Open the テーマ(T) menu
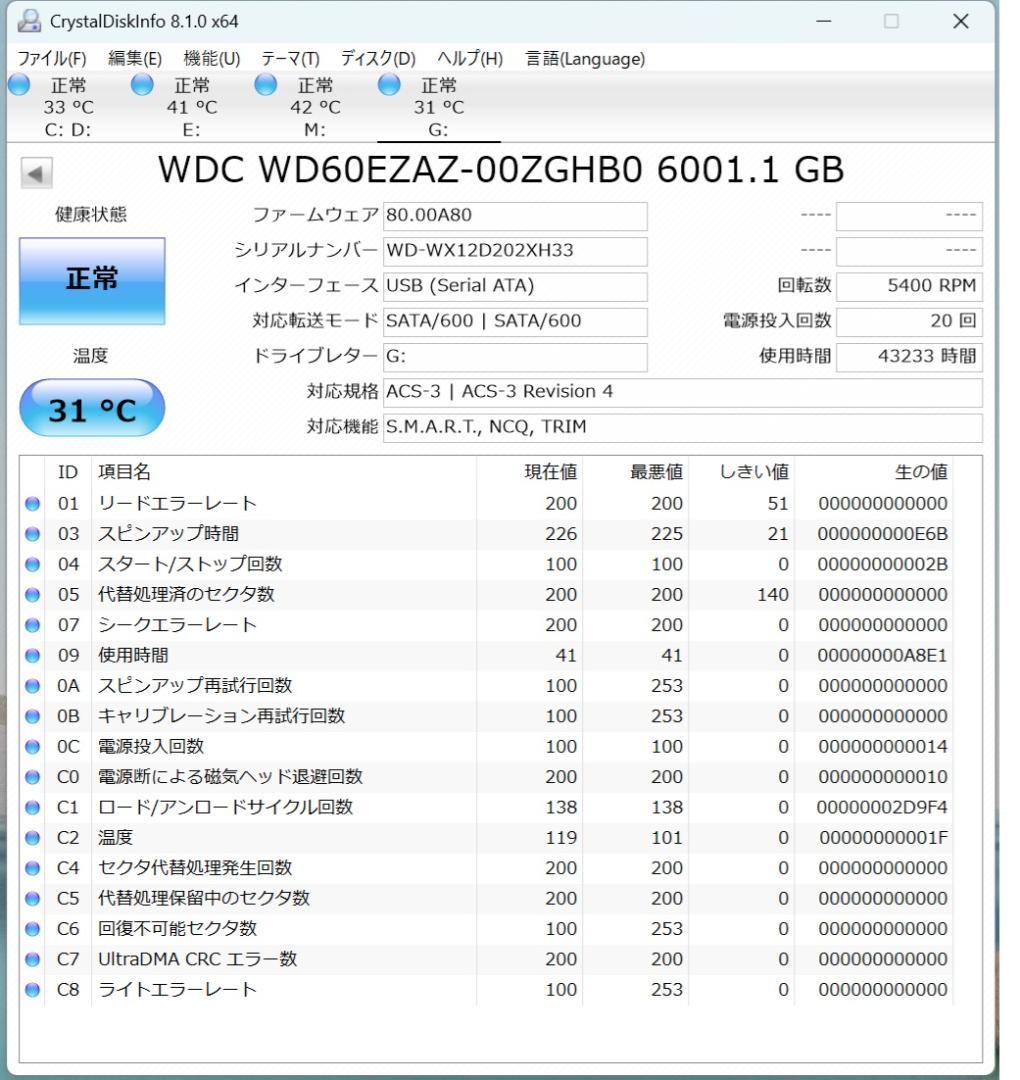 (x=290, y=59)
